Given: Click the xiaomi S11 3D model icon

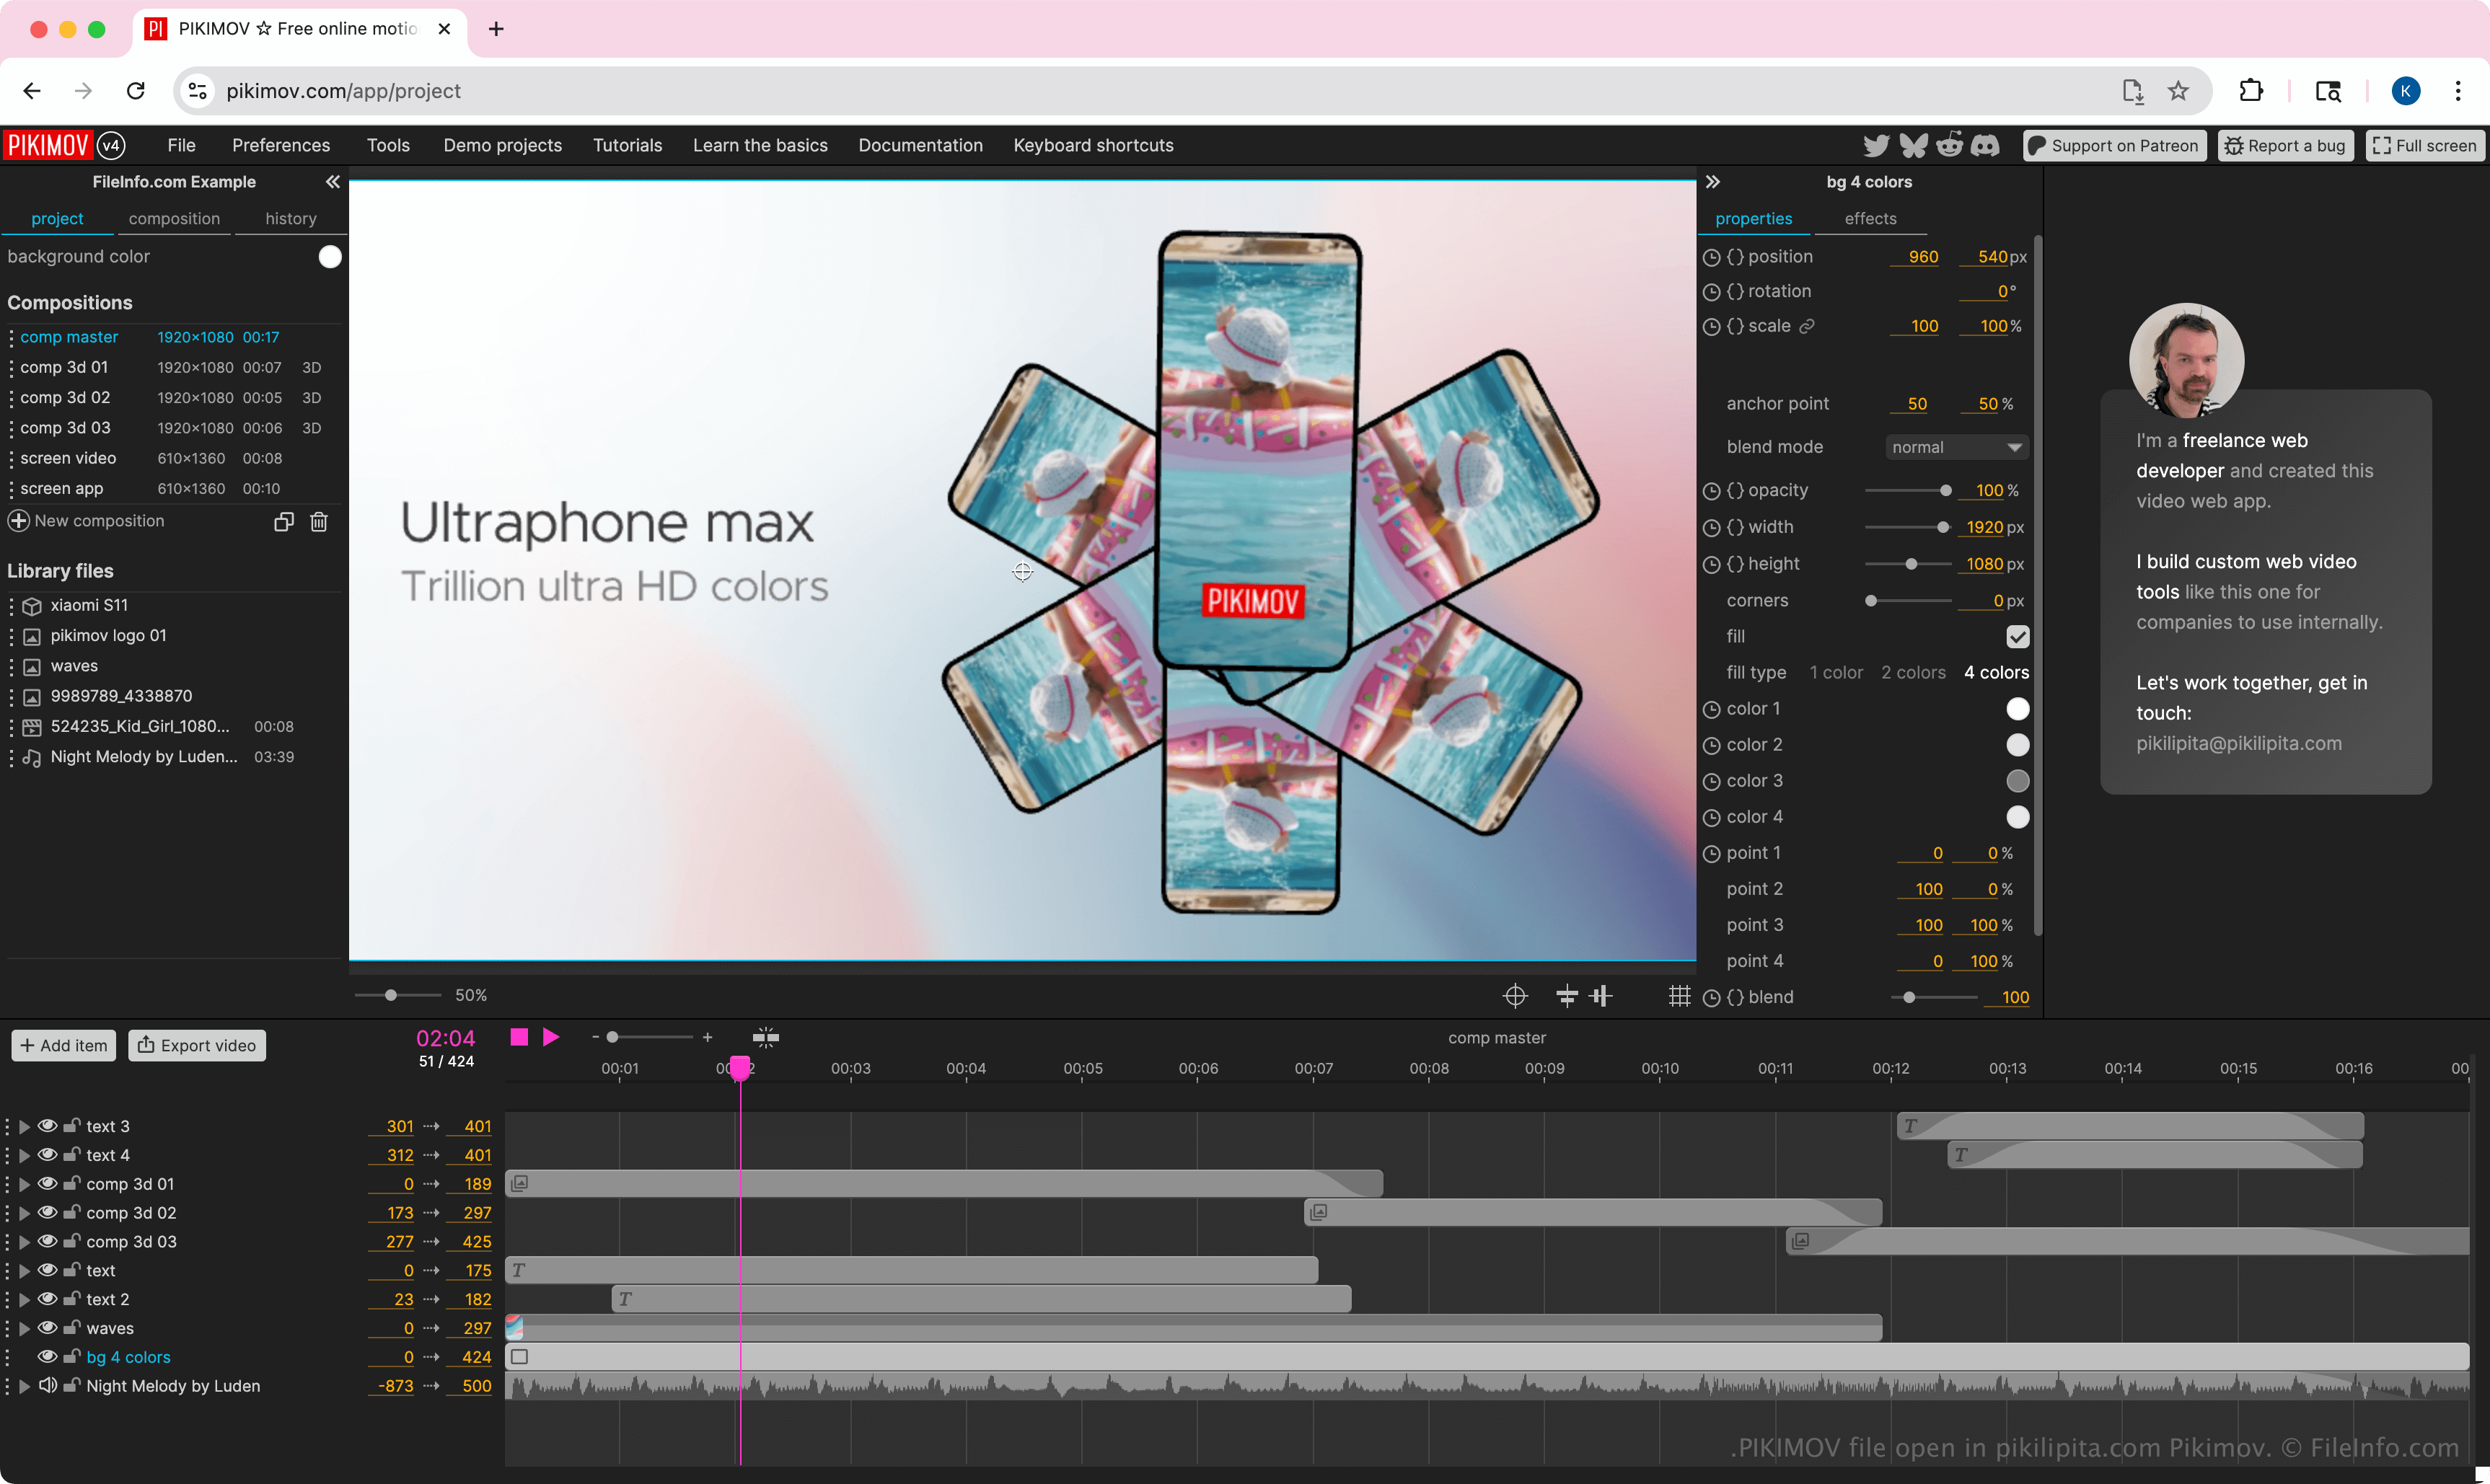Looking at the screenshot, I should (x=32, y=606).
